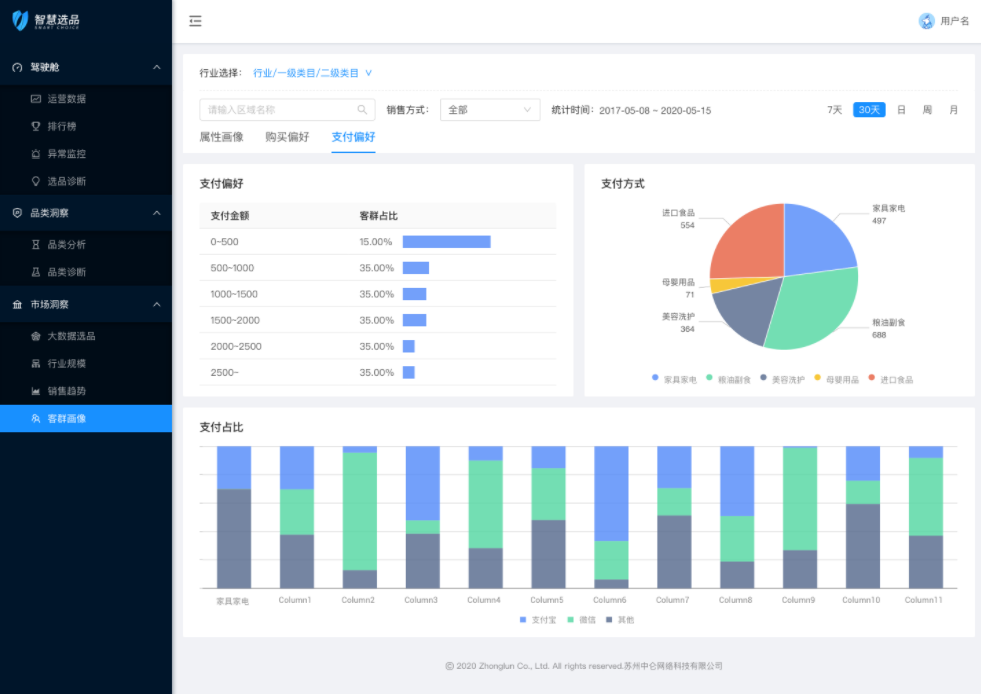This screenshot has width=981, height=694.
Task: Open the 行业选择 category dropdown
Action: coord(312,73)
